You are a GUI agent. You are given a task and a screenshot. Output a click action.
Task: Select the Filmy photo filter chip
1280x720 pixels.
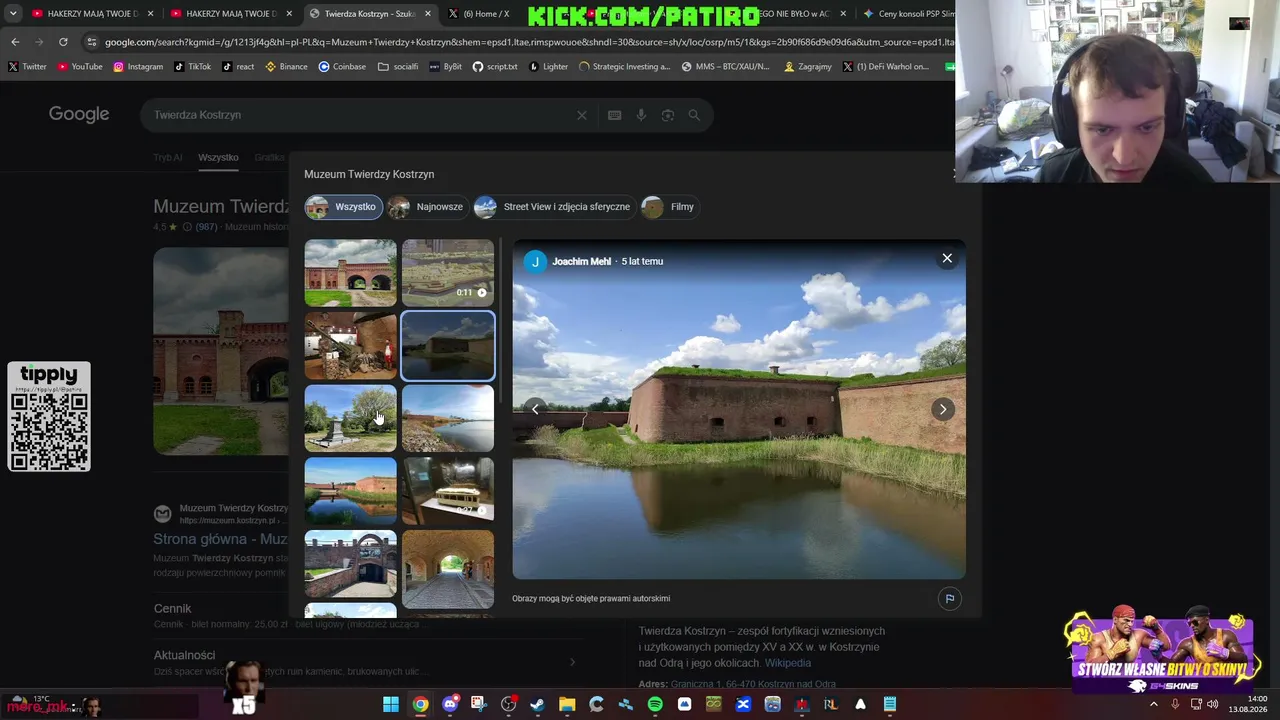click(669, 207)
